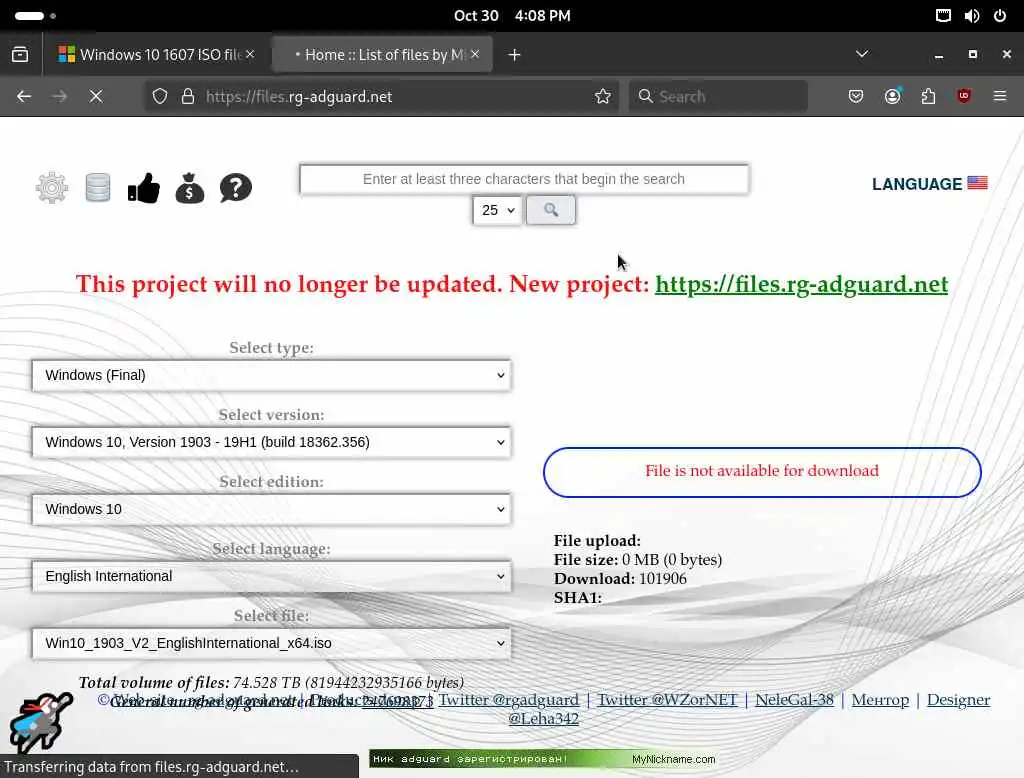The image size is (1024, 778).
Task: Open the Firefox View icon
Action: tap(20, 55)
